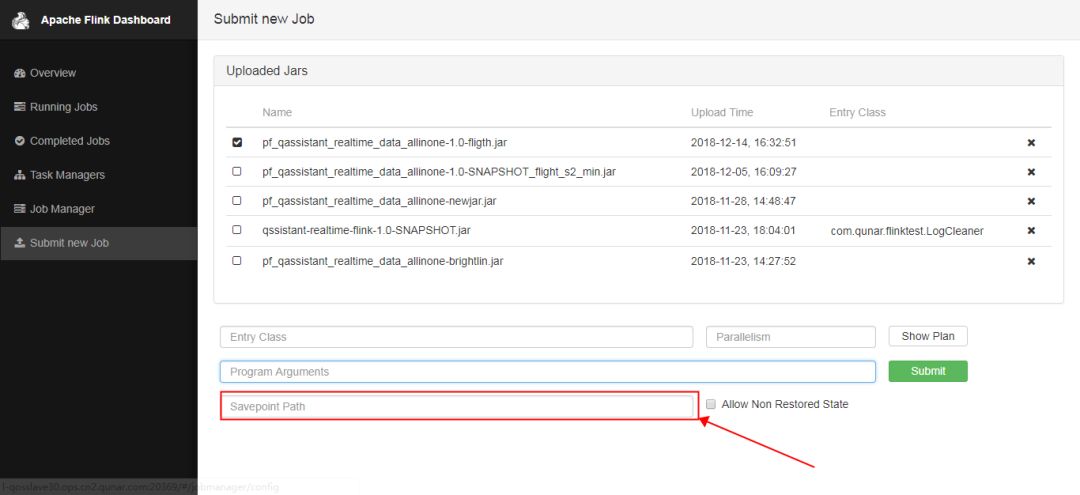Click the Entry Class column header
Viewport: 1080px width, 495px height.
858,112
